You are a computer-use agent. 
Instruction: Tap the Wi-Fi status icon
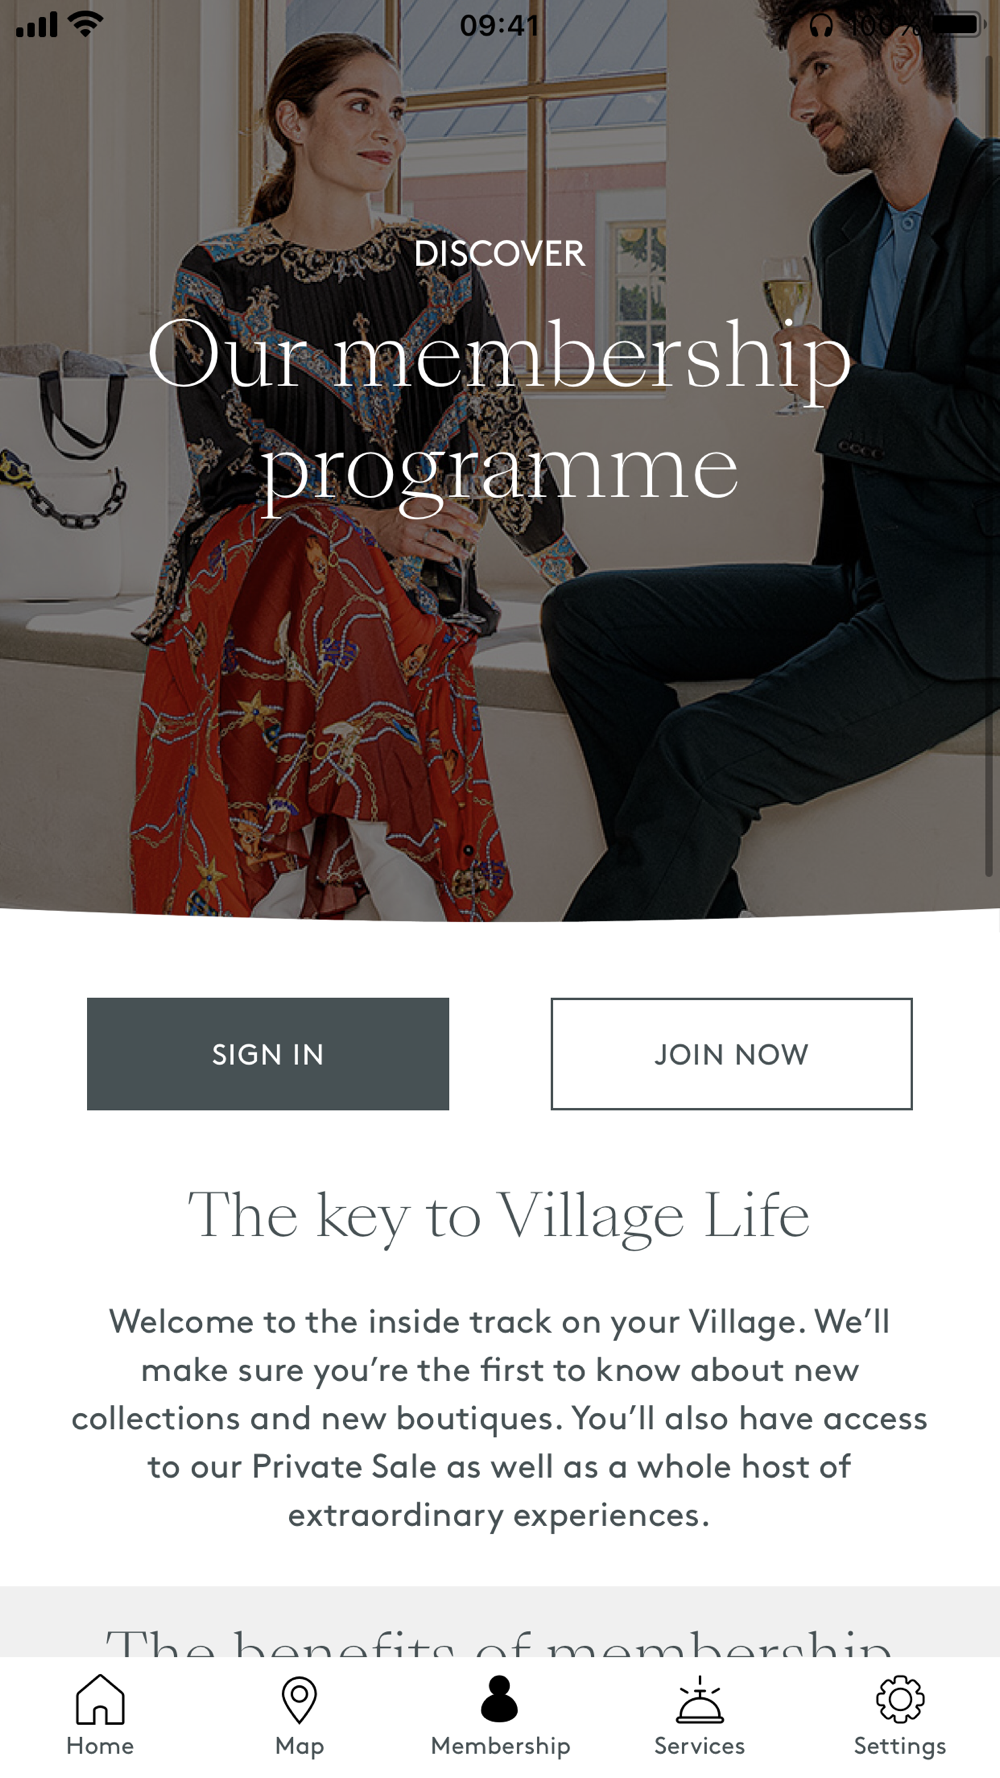pyautogui.click(x=87, y=24)
